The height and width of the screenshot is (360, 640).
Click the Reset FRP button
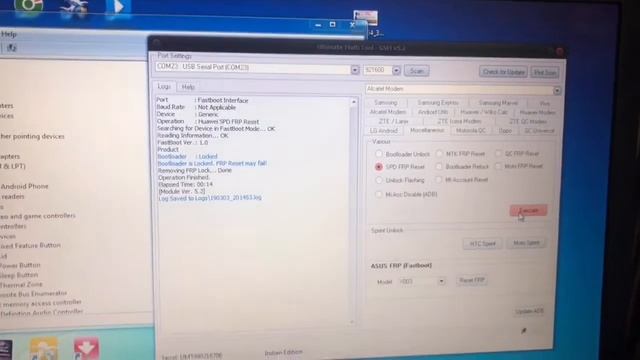click(471, 280)
